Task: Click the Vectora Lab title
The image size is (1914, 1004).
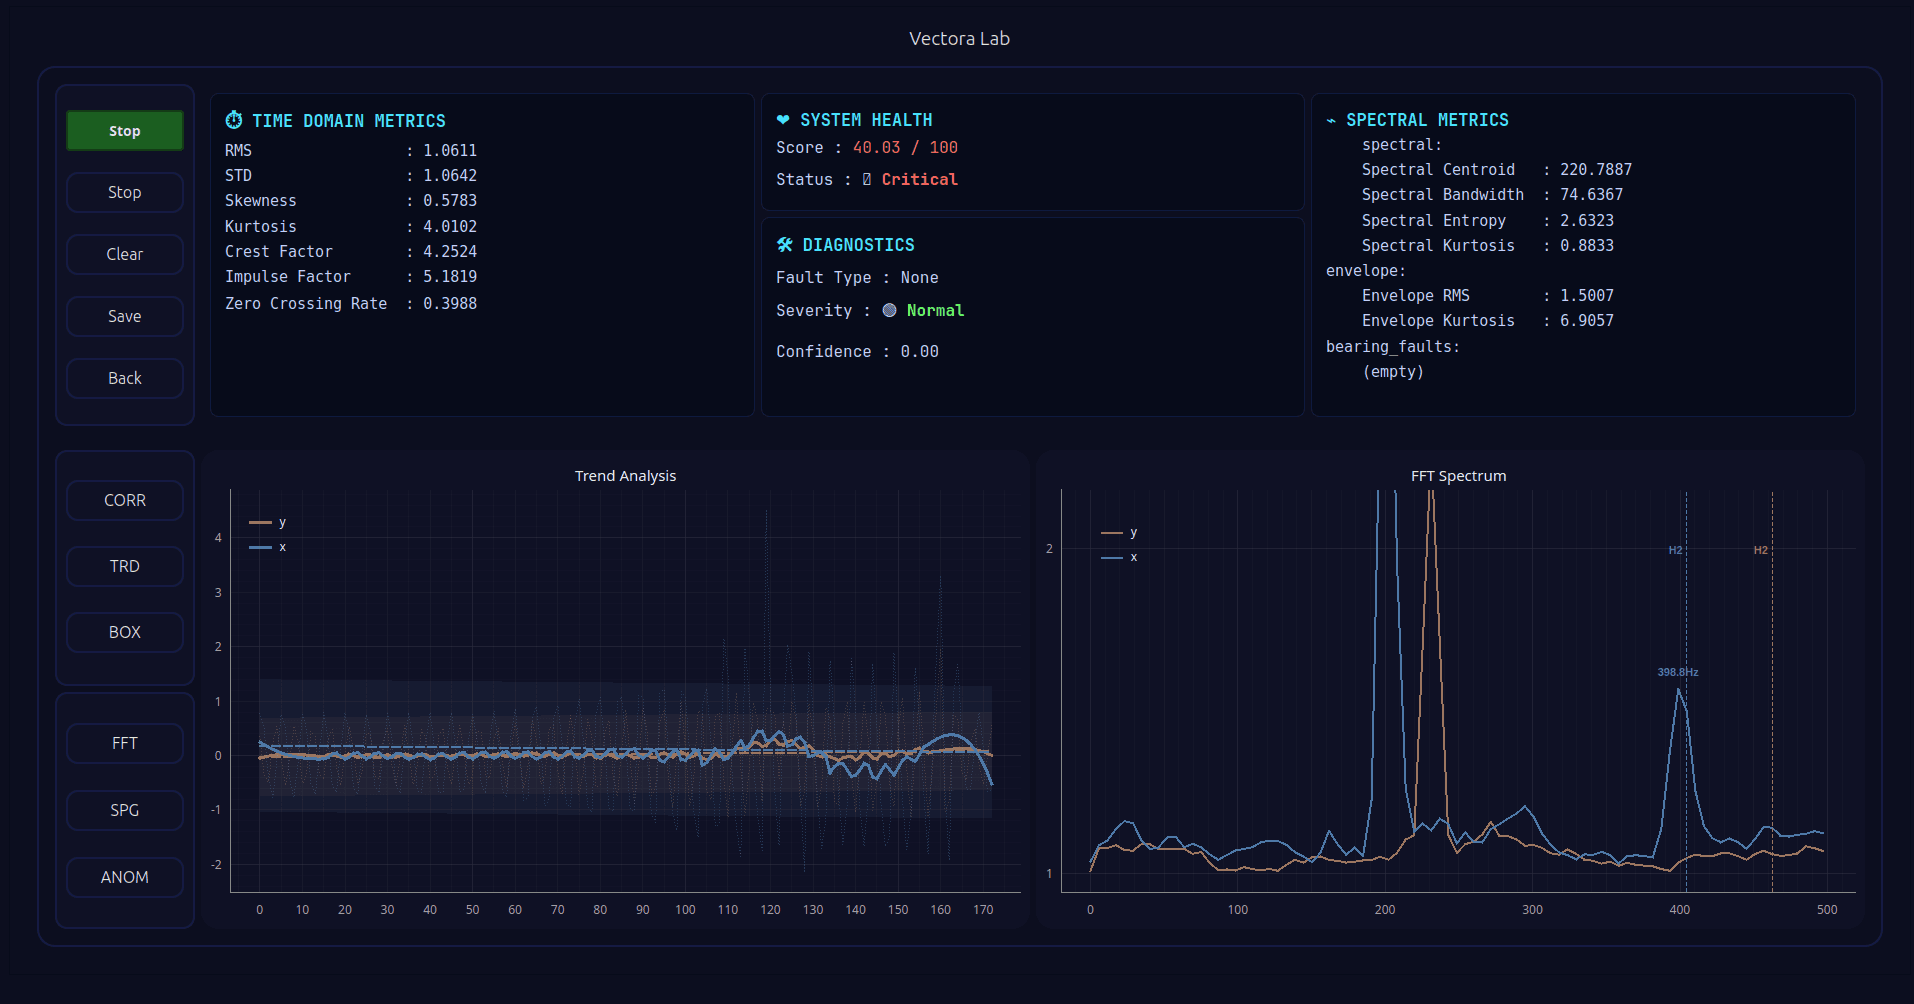Action: [x=959, y=39]
